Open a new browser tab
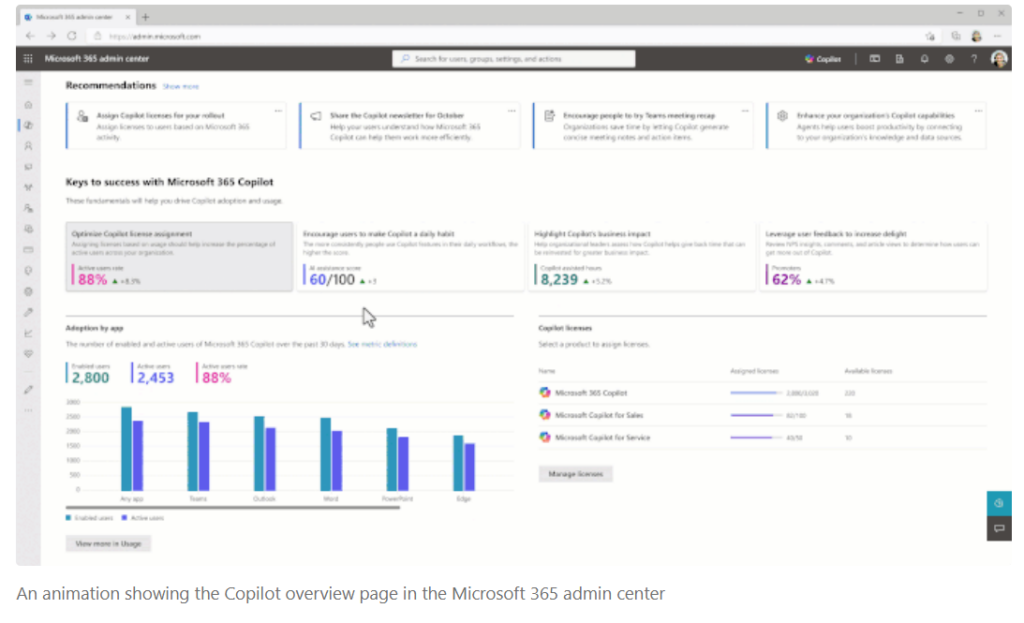The height and width of the screenshot is (623, 1024). point(146,17)
